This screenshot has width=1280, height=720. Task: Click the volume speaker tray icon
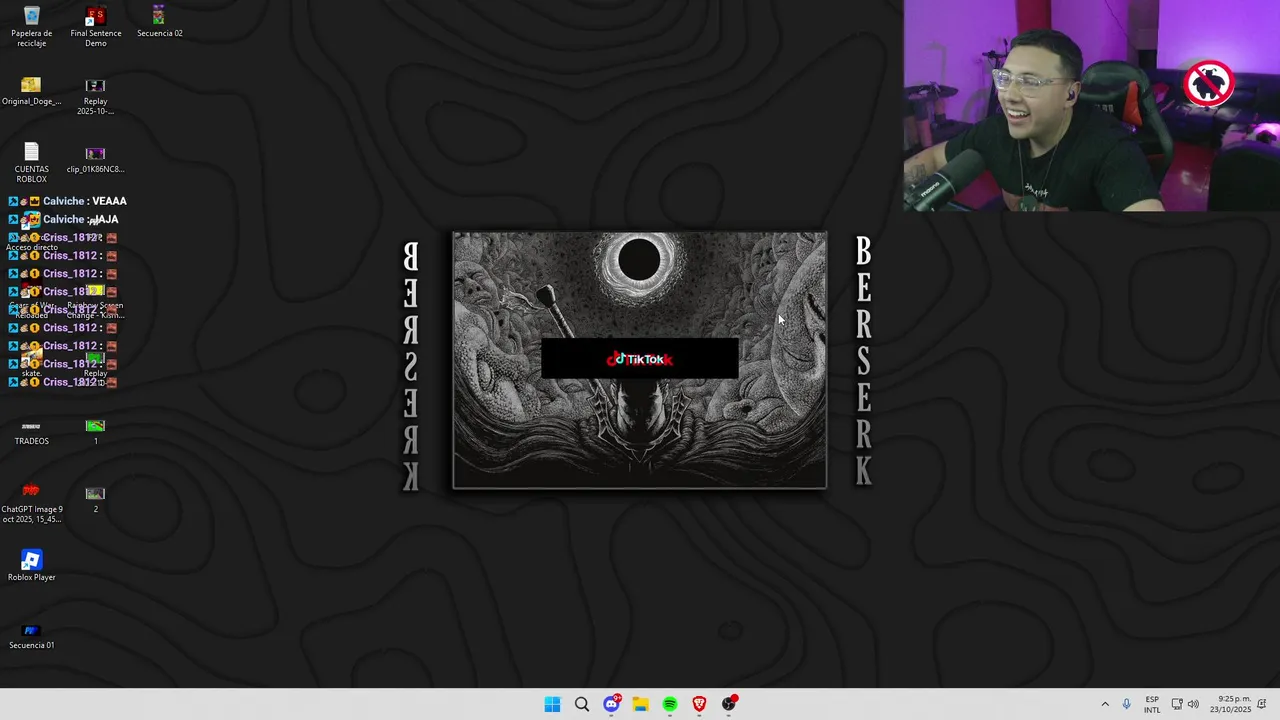(1193, 704)
